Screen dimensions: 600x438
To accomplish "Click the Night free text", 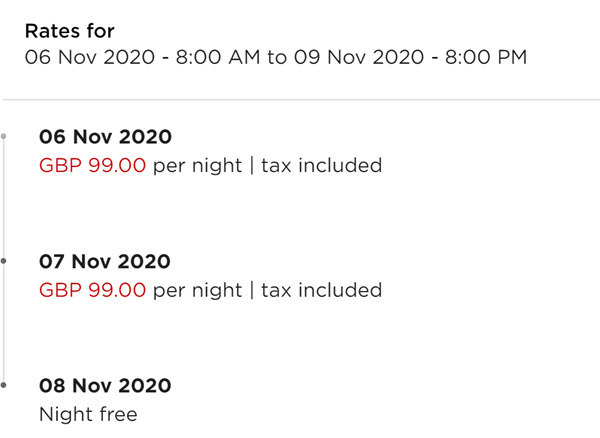I will point(88,414).
